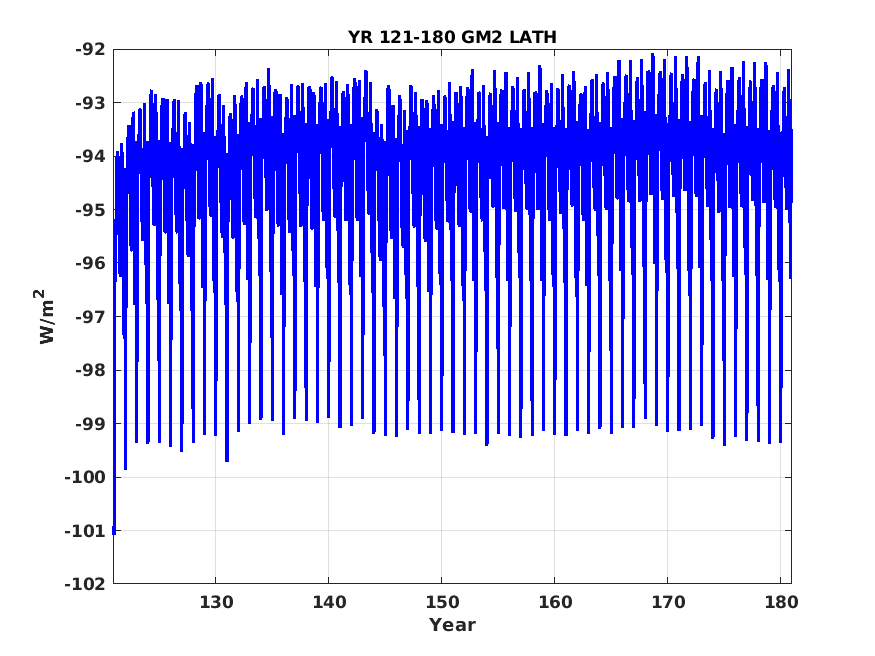Click the y-axis tick label '-96'
This screenshot has width=875, height=656.
tap(90, 263)
